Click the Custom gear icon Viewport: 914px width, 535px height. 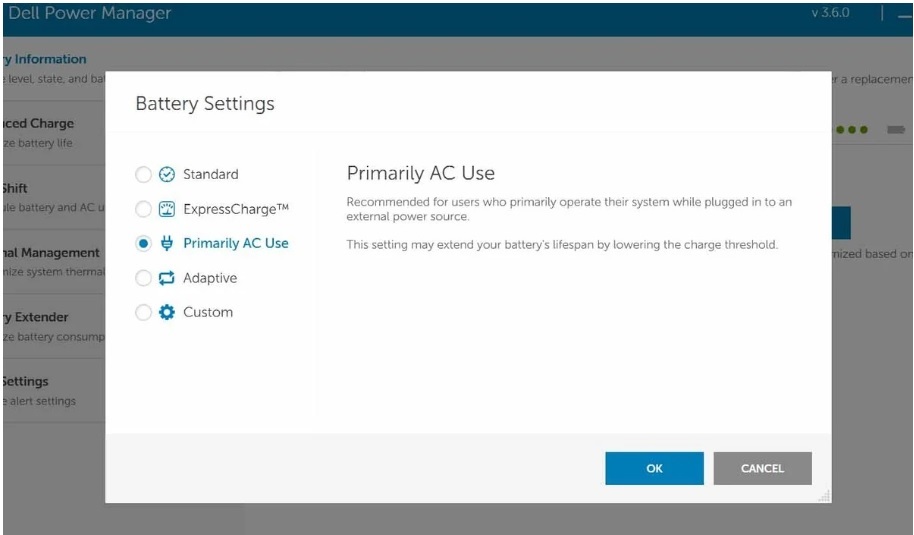pos(167,312)
